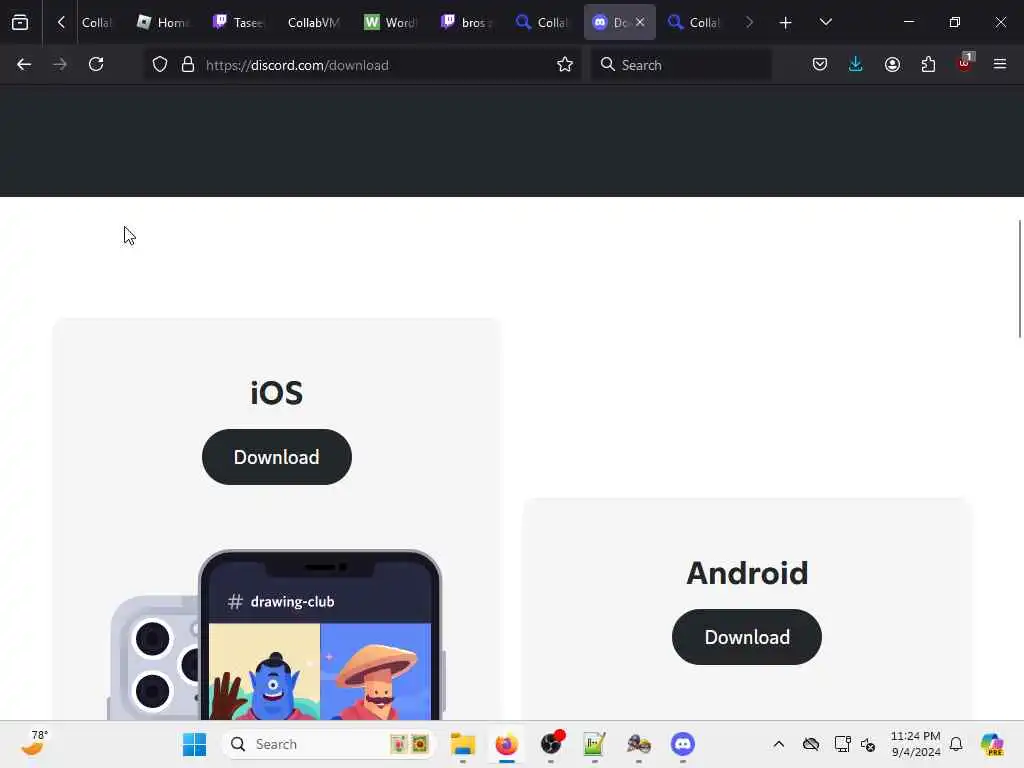
Task: Open Firefox from the taskbar
Action: pyautogui.click(x=506, y=744)
